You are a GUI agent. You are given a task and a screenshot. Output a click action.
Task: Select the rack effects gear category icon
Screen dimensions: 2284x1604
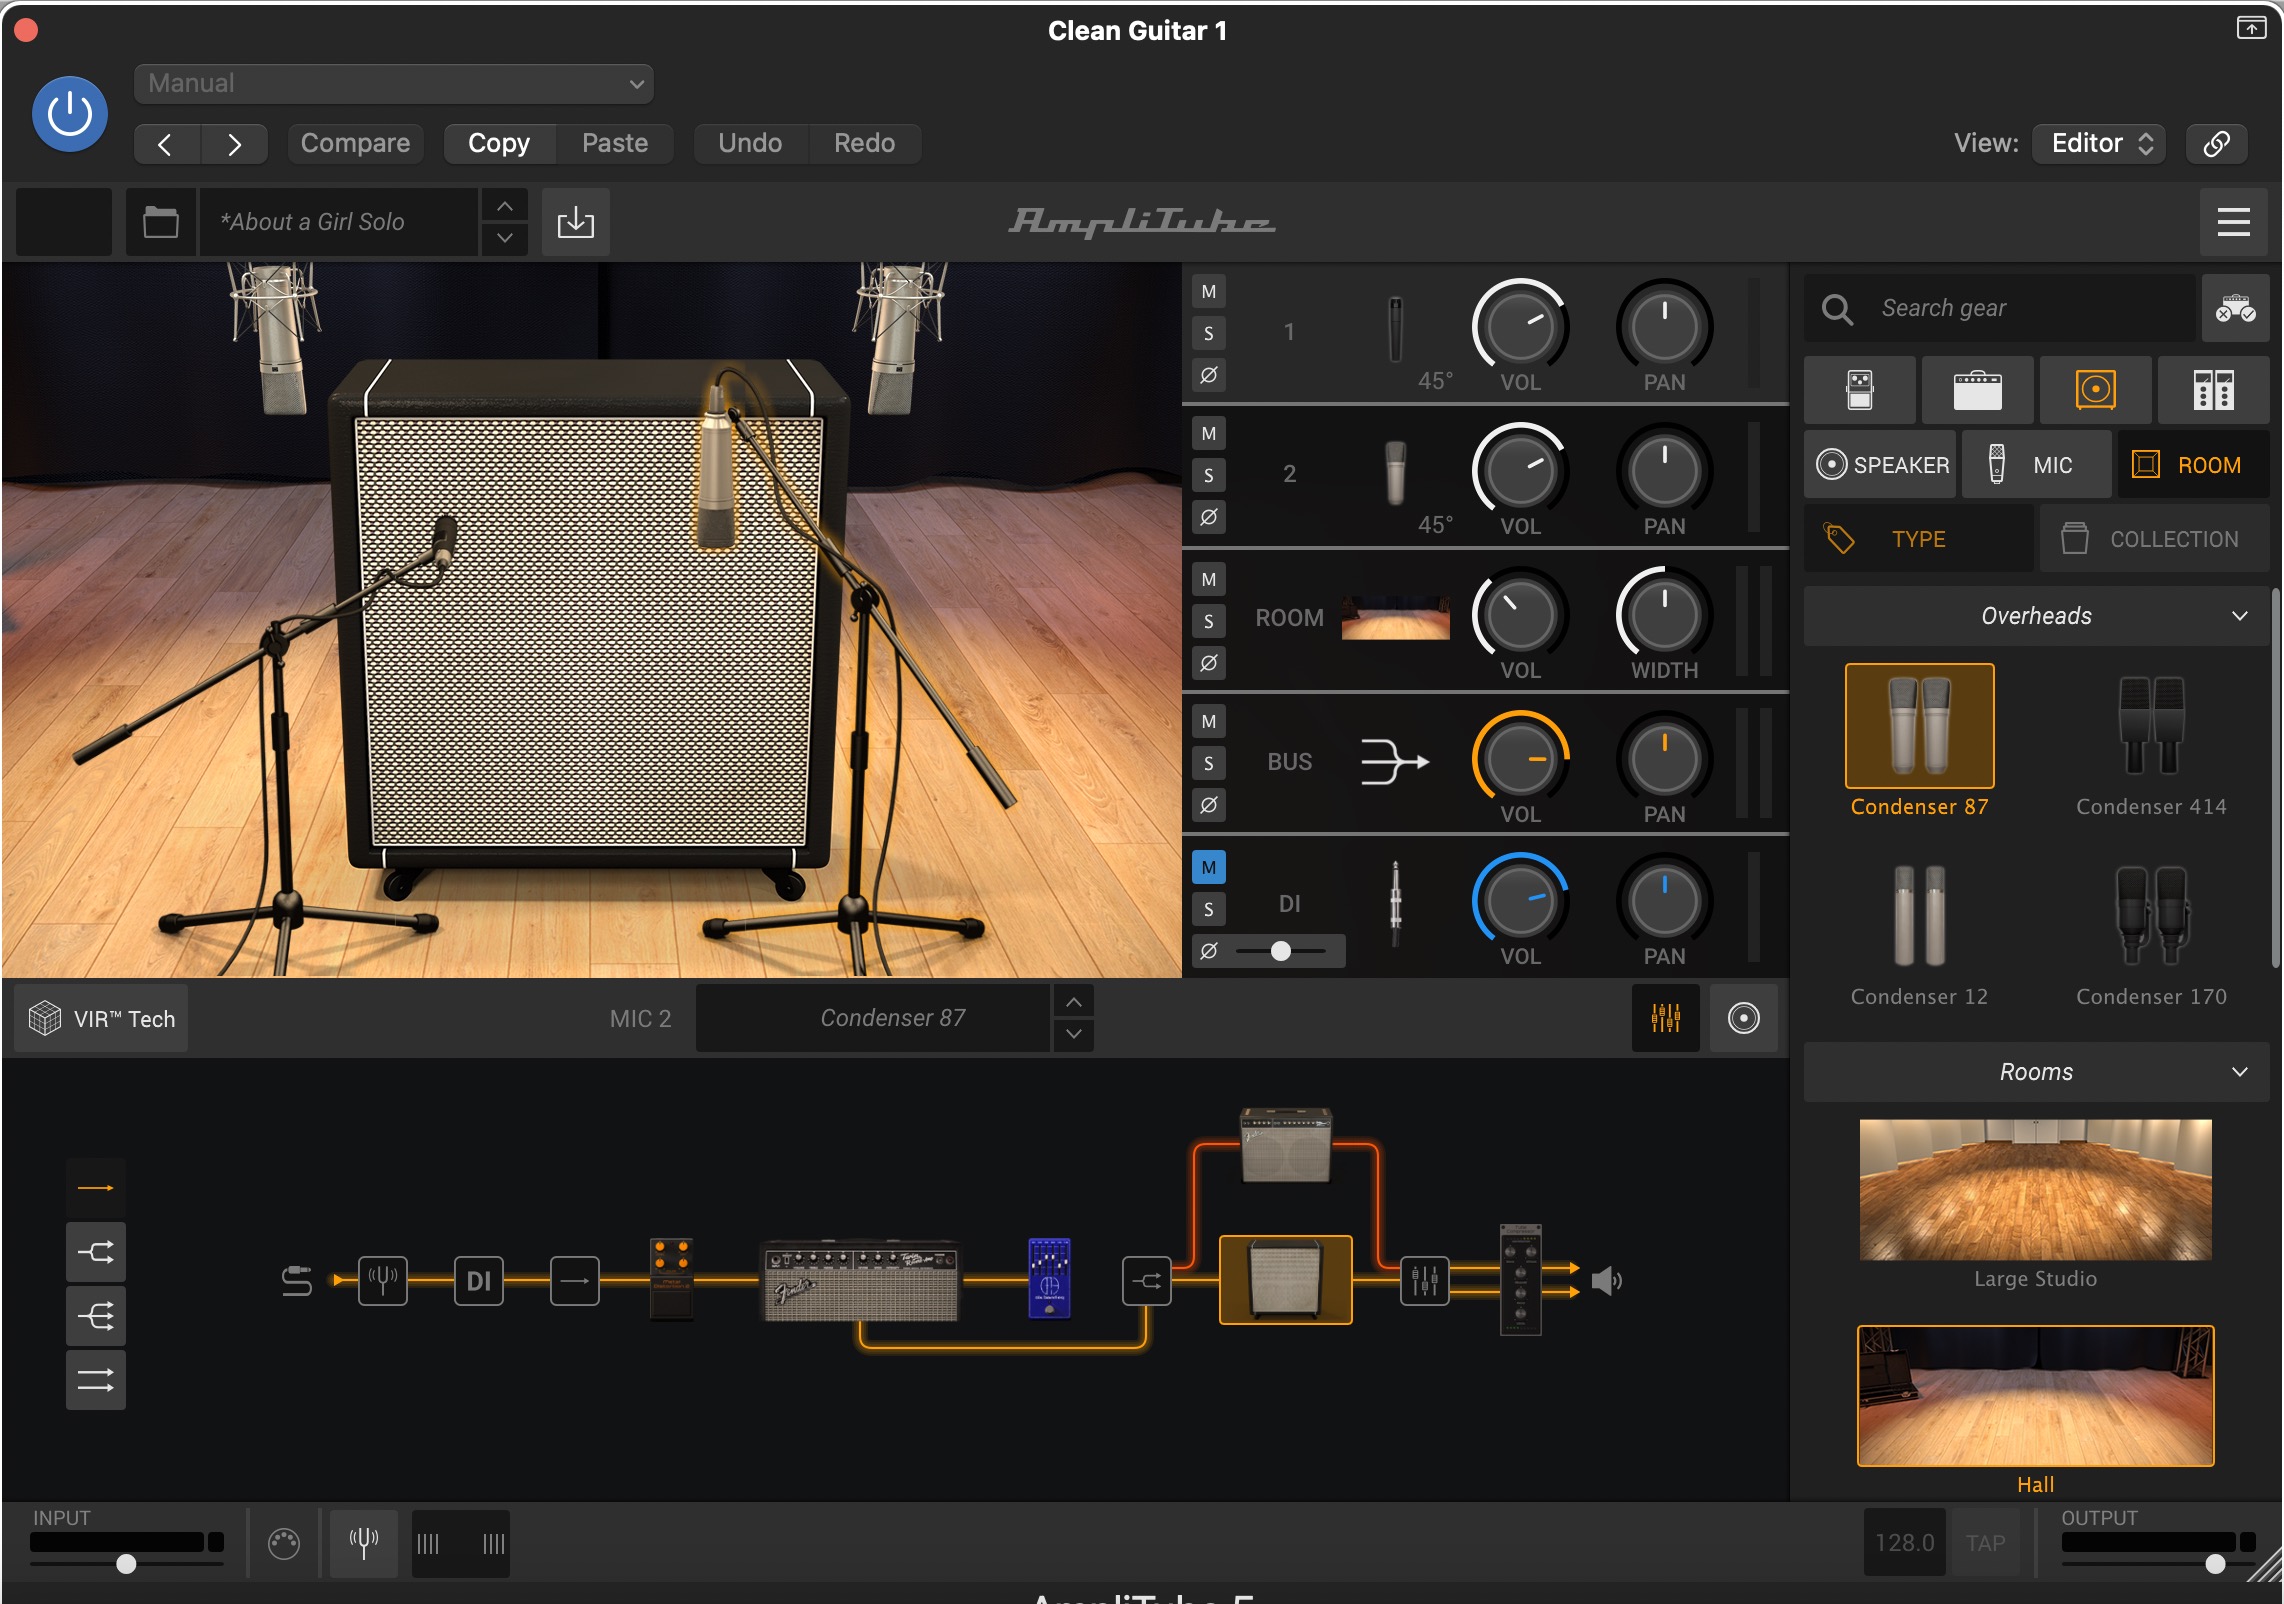2213,390
